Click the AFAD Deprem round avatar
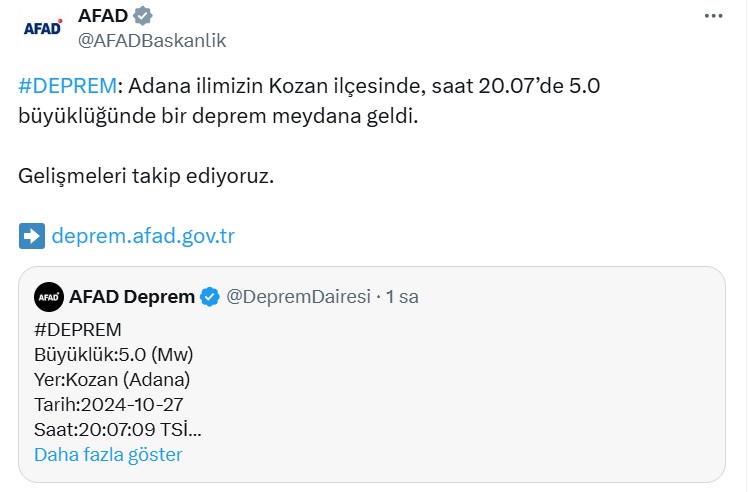Screen dimensions: 749x492 (x=48, y=297)
